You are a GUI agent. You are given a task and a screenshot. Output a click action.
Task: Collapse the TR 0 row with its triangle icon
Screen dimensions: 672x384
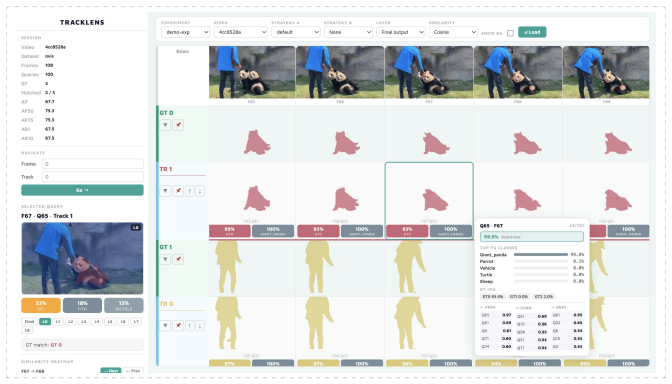pos(165,326)
